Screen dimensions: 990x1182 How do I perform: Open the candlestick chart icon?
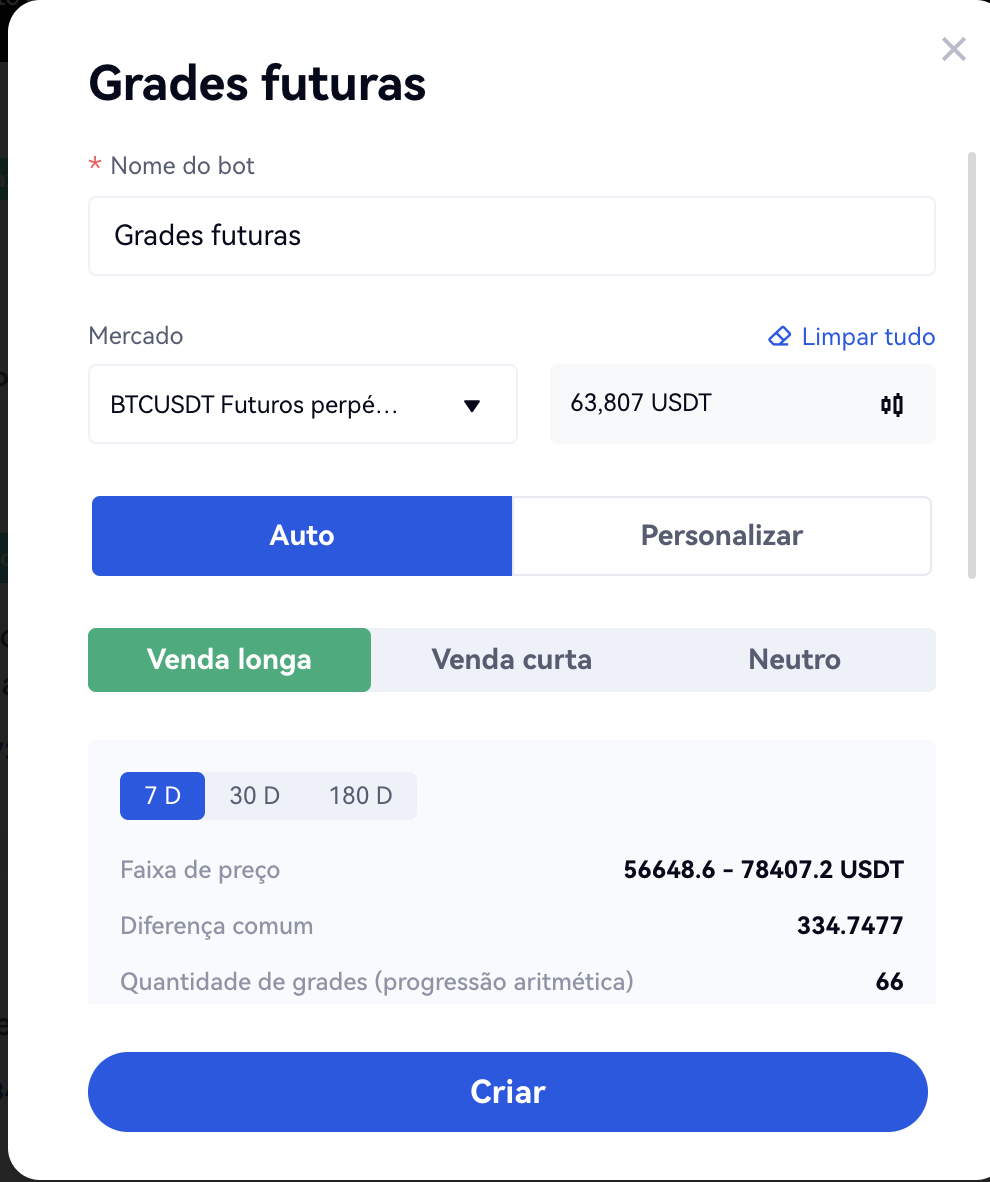(892, 405)
